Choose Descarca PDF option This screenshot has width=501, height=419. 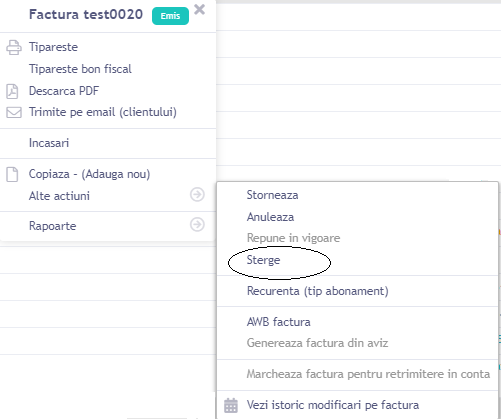click(64, 91)
